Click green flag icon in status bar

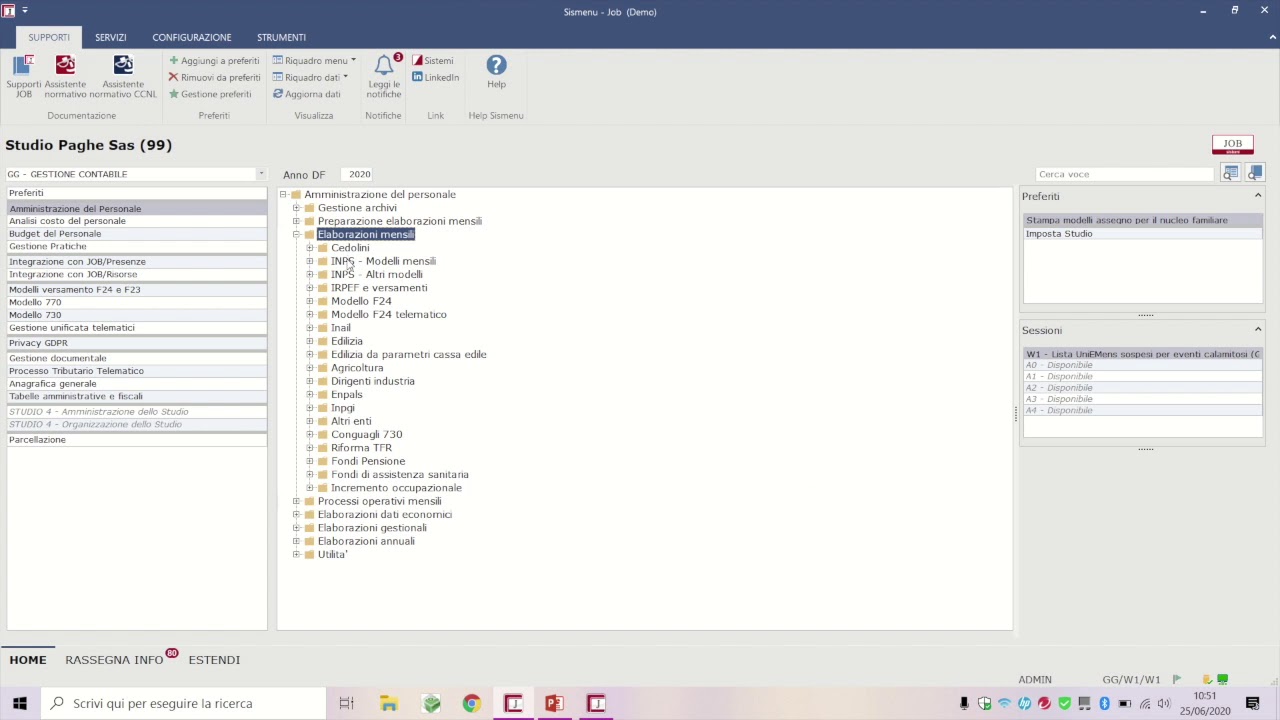pyautogui.click(x=1176, y=680)
